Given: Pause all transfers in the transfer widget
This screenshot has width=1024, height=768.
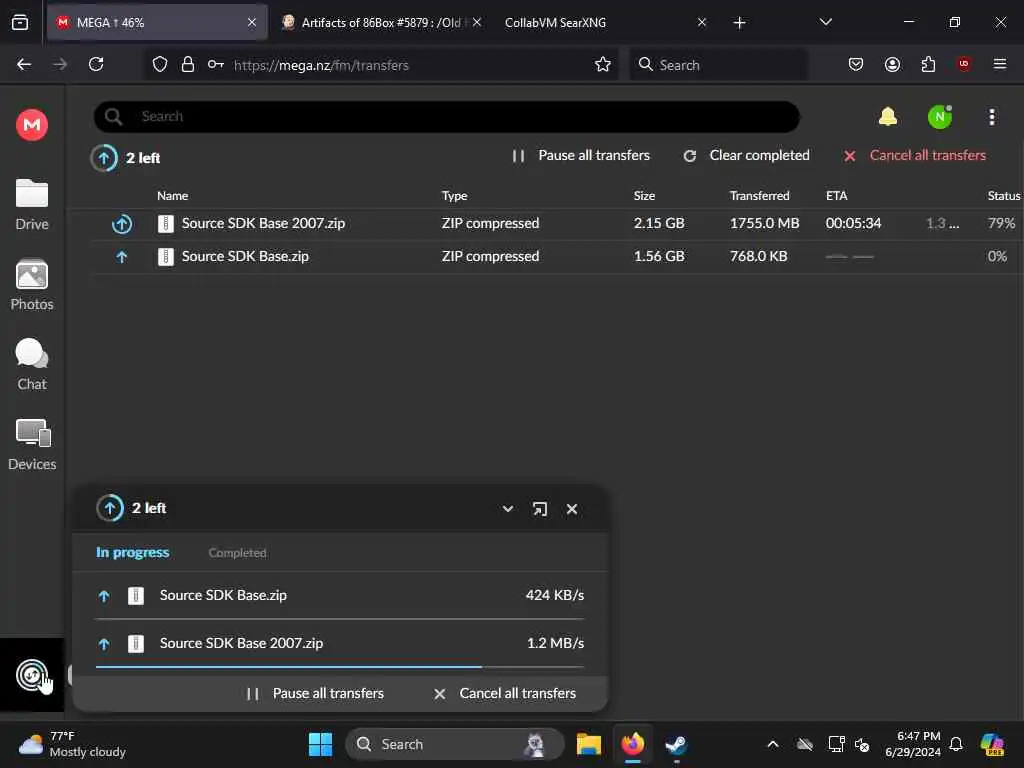Looking at the screenshot, I should [x=315, y=694].
